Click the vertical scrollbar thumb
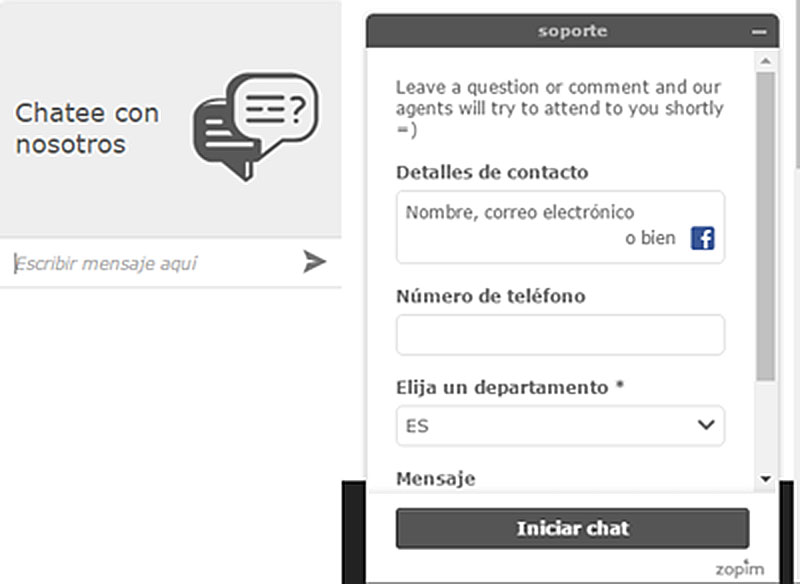Viewport: 800px width, 584px height. [765, 226]
